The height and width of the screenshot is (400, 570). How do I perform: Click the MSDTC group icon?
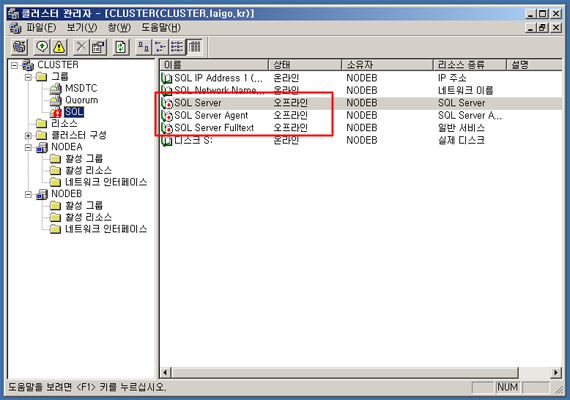pos(56,88)
